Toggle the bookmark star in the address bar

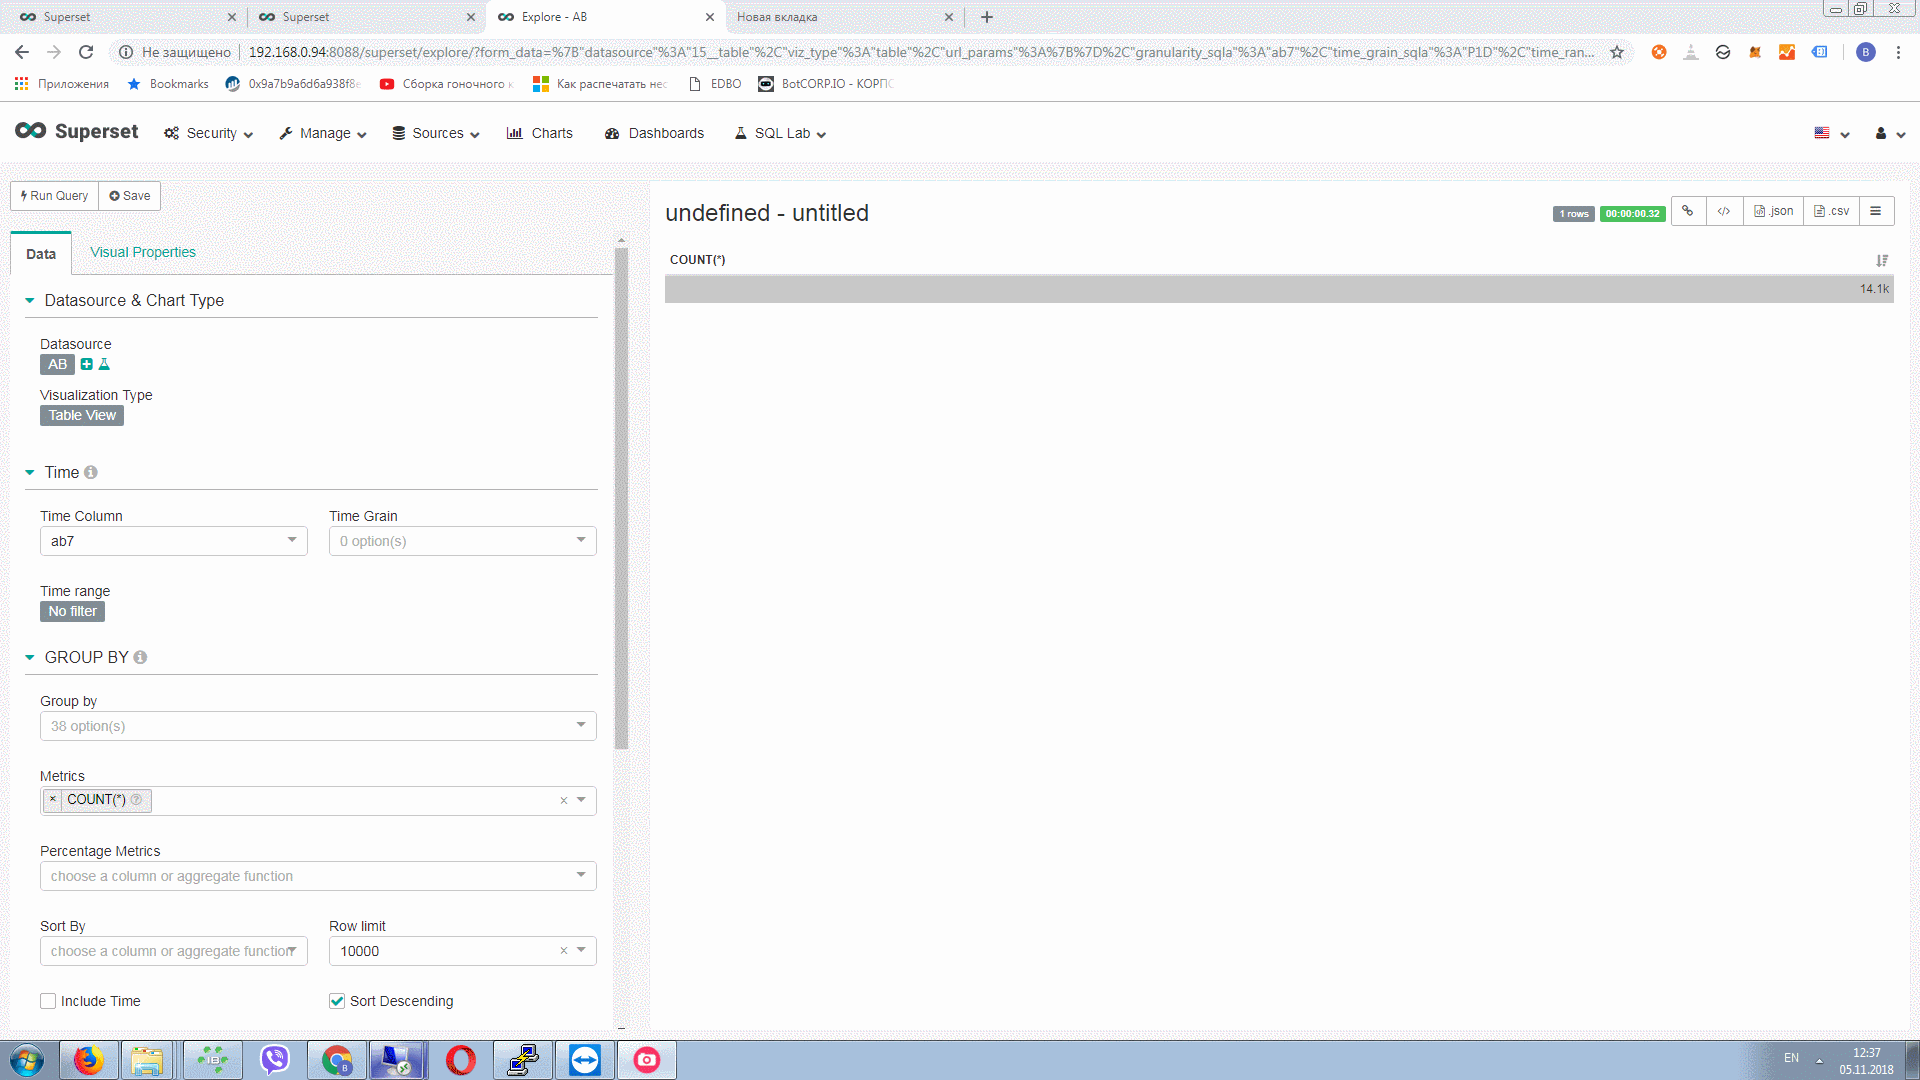click(x=1616, y=52)
